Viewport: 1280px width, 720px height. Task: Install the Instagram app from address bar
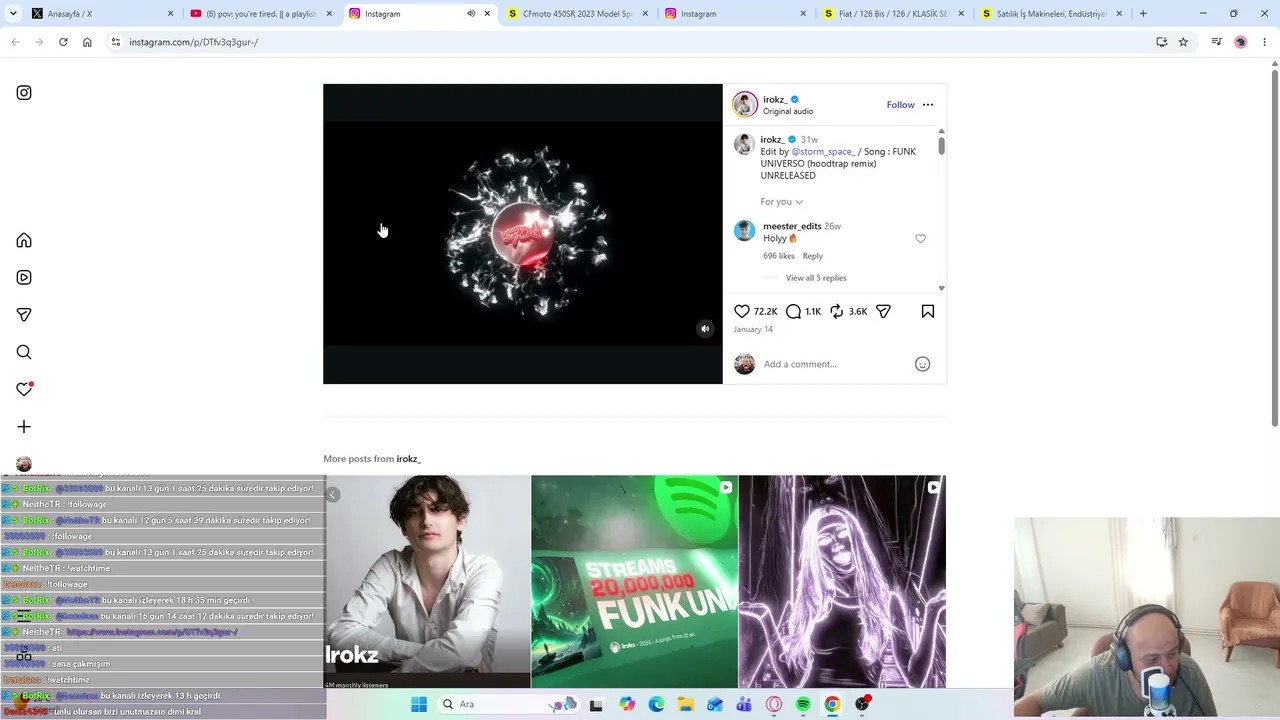coord(1161,42)
